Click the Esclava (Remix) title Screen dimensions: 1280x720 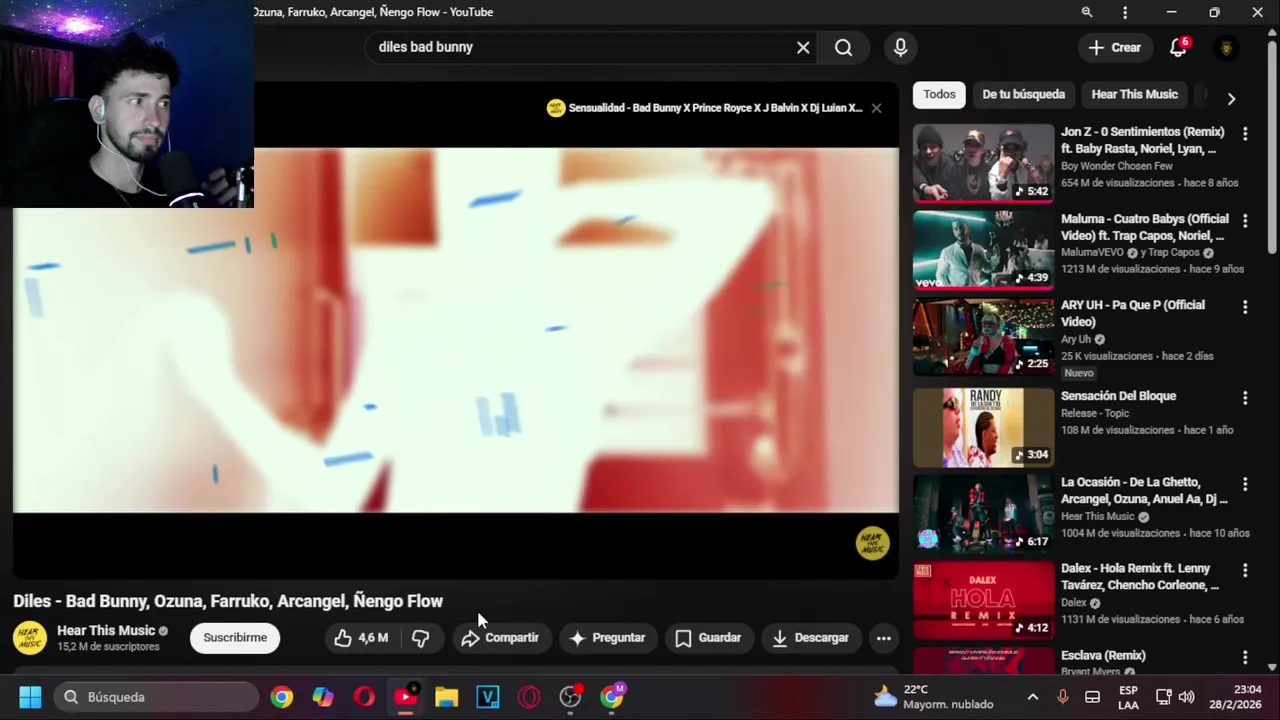[x=1103, y=655]
